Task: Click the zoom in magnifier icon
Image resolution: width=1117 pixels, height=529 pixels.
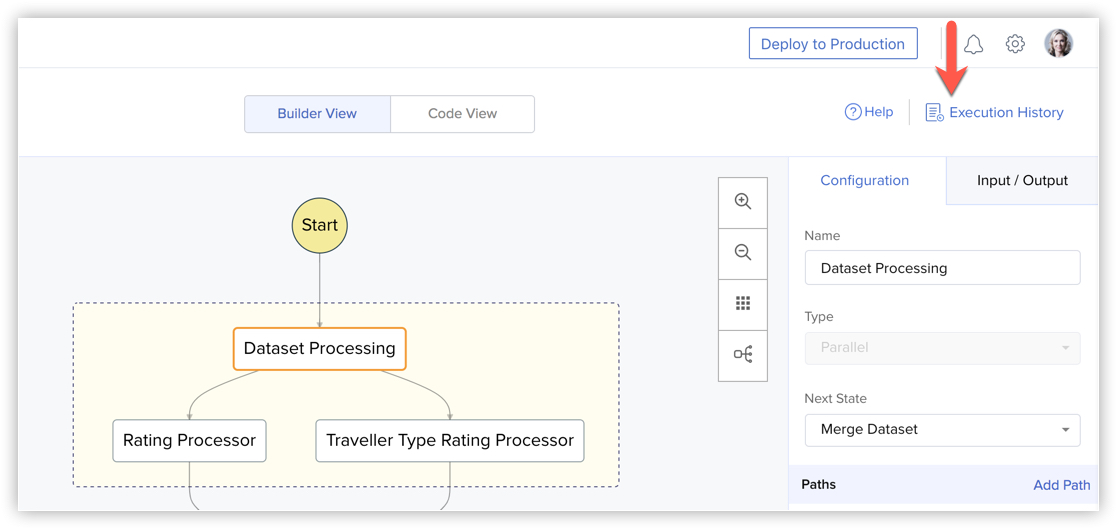Action: [x=743, y=202]
